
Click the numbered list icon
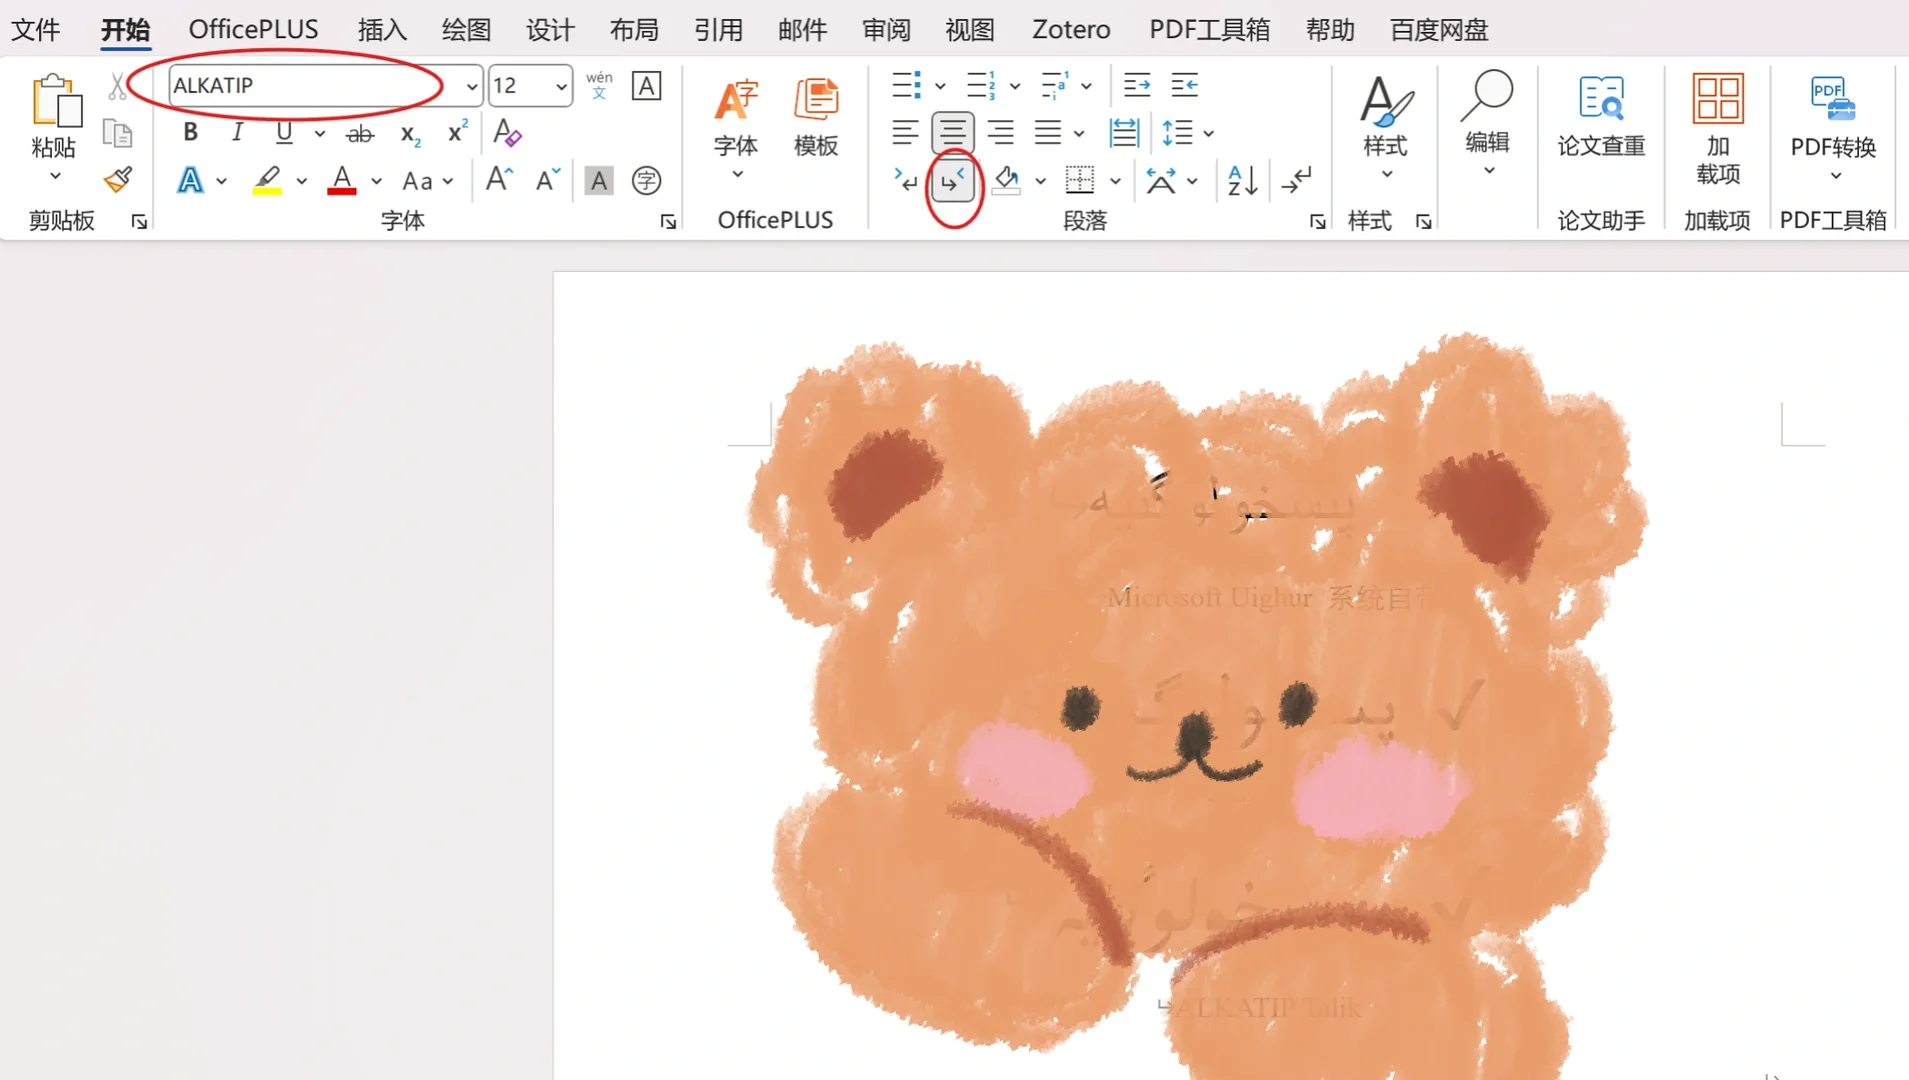tap(981, 86)
